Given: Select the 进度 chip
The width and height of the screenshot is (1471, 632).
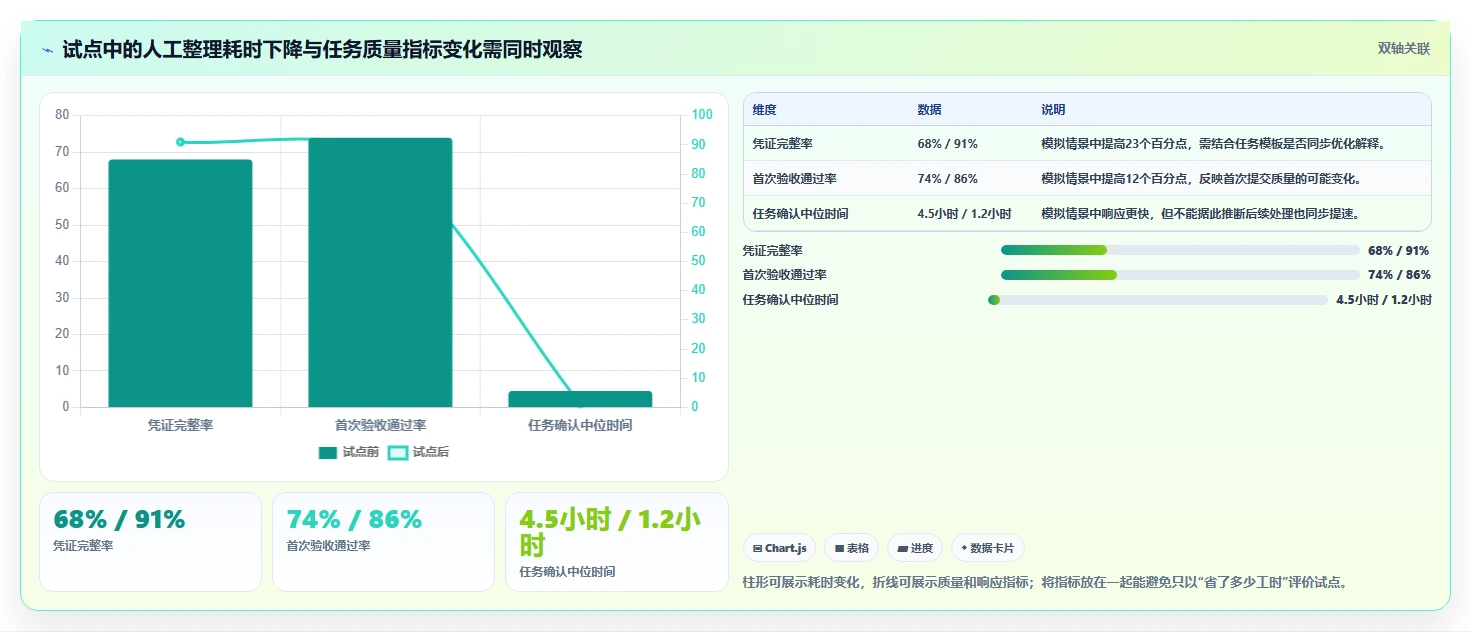Looking at the screenshot, I should pyautogui.click(x=915, y=548).
